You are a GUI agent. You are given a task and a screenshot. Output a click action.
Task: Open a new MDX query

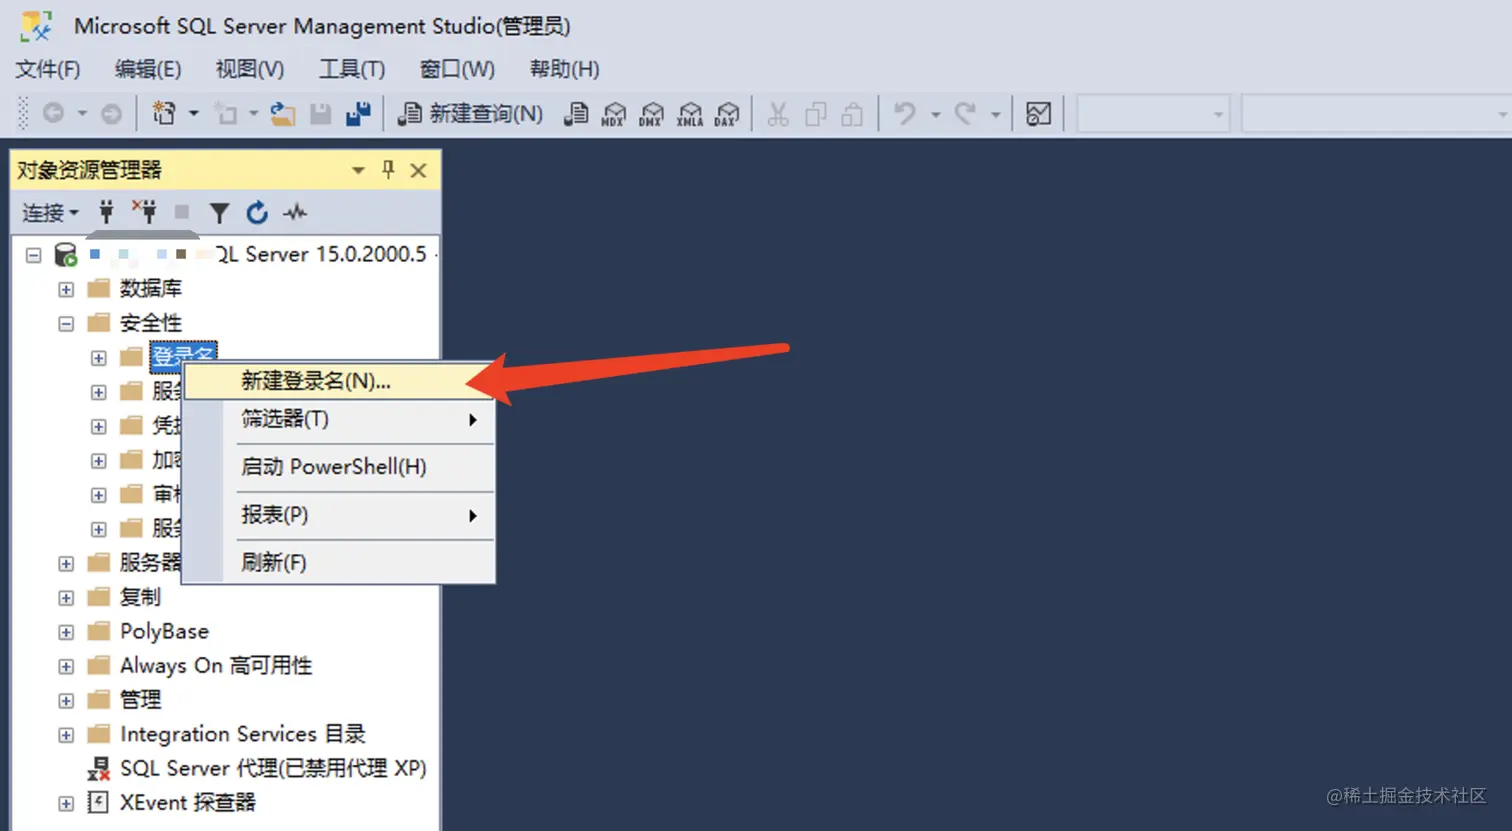coord(613,114)
